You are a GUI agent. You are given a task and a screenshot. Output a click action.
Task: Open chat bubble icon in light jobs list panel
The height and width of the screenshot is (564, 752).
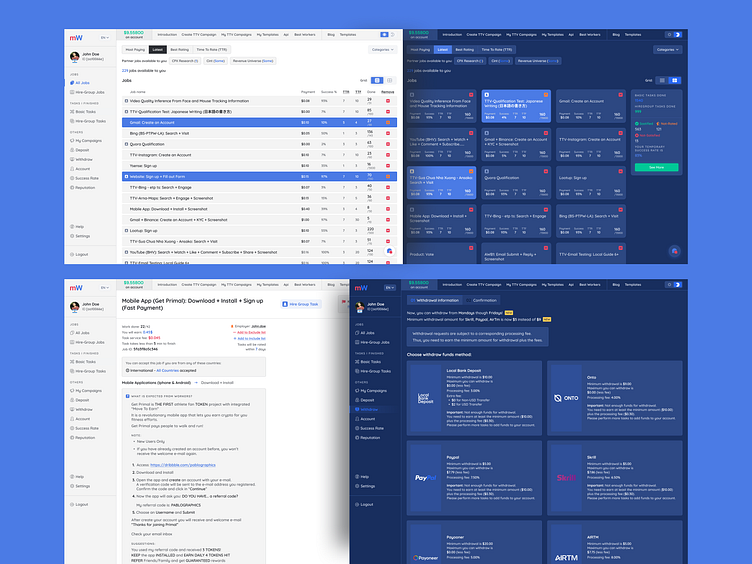[x=389, y=251]
